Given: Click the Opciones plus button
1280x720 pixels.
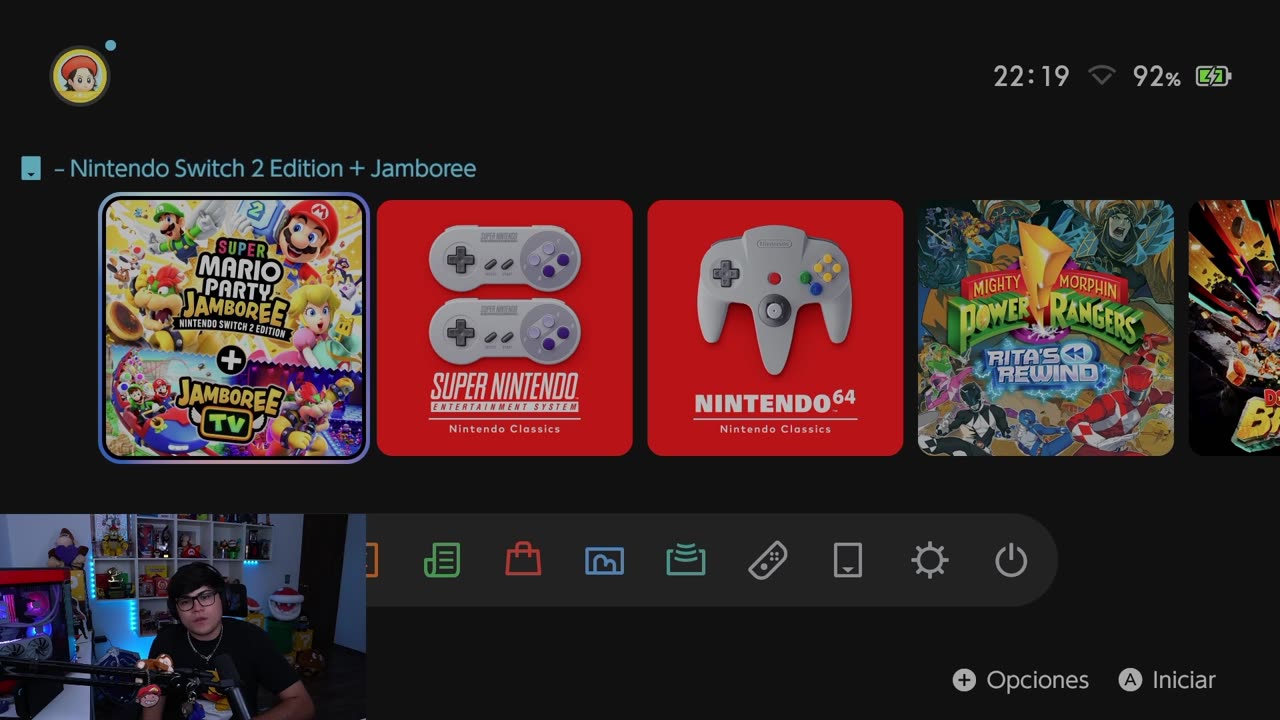Looking at the screenshot, I should (x=1021, y=680).
